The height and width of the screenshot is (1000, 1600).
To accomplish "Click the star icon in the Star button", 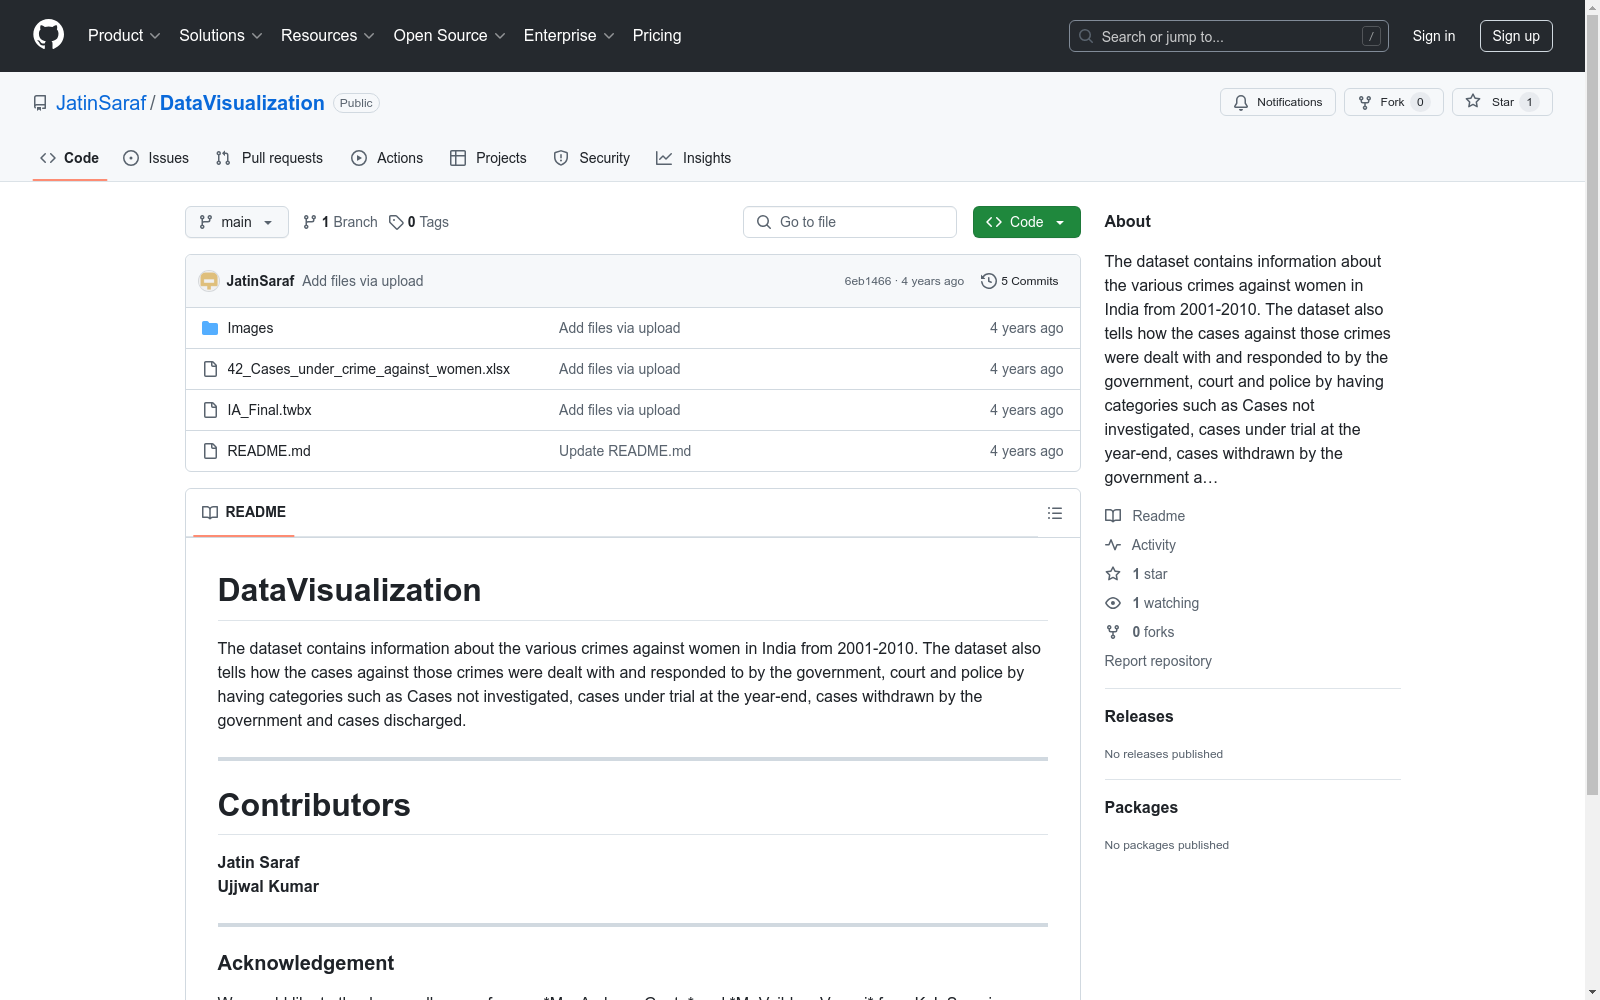I will point(1473,101).
